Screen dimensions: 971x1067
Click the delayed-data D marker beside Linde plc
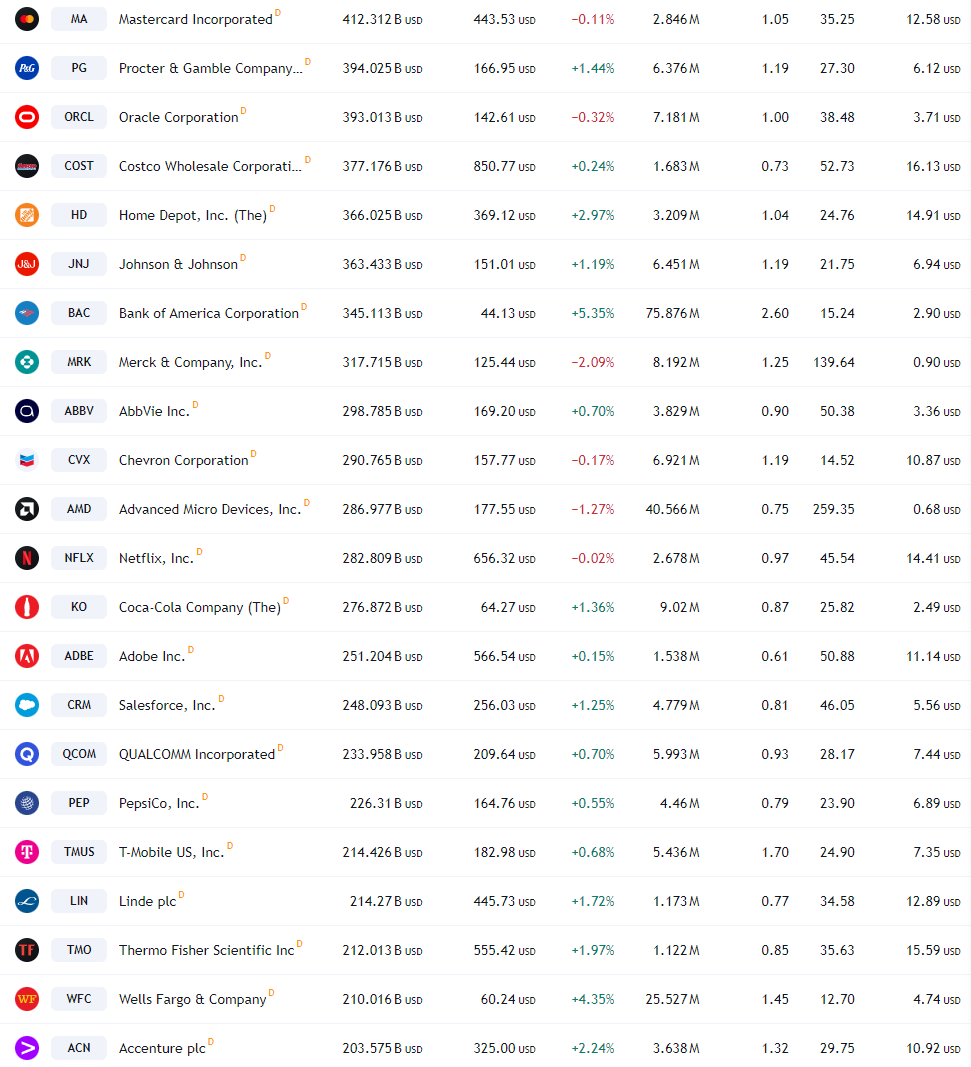coord(181,895)
